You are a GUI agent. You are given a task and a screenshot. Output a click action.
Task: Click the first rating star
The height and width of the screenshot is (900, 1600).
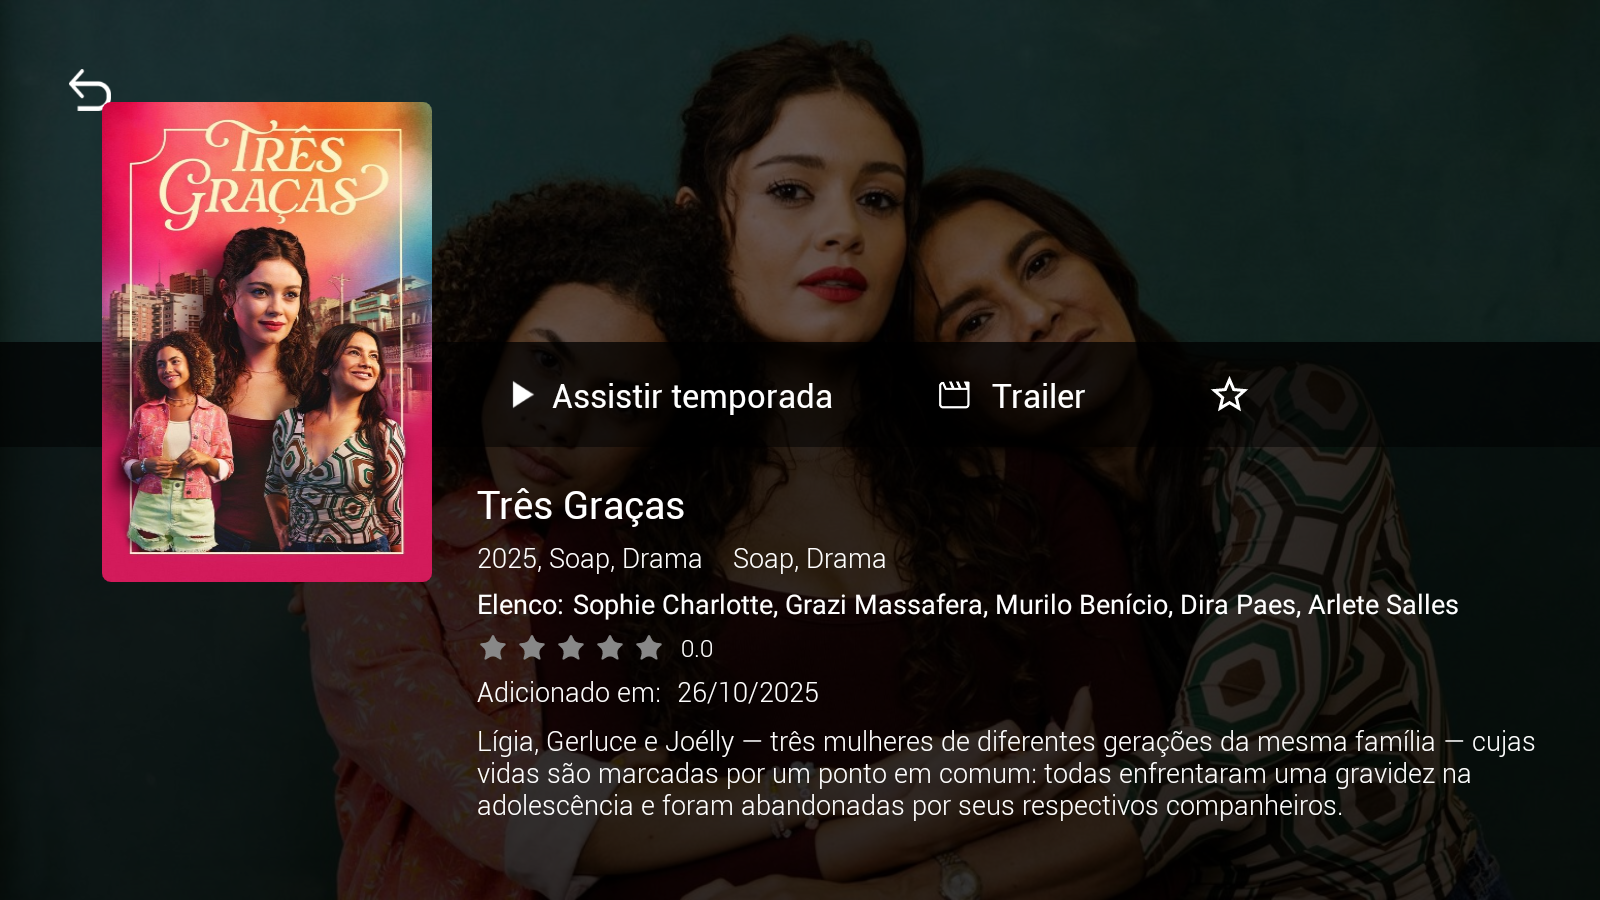(x=493, y=648)
